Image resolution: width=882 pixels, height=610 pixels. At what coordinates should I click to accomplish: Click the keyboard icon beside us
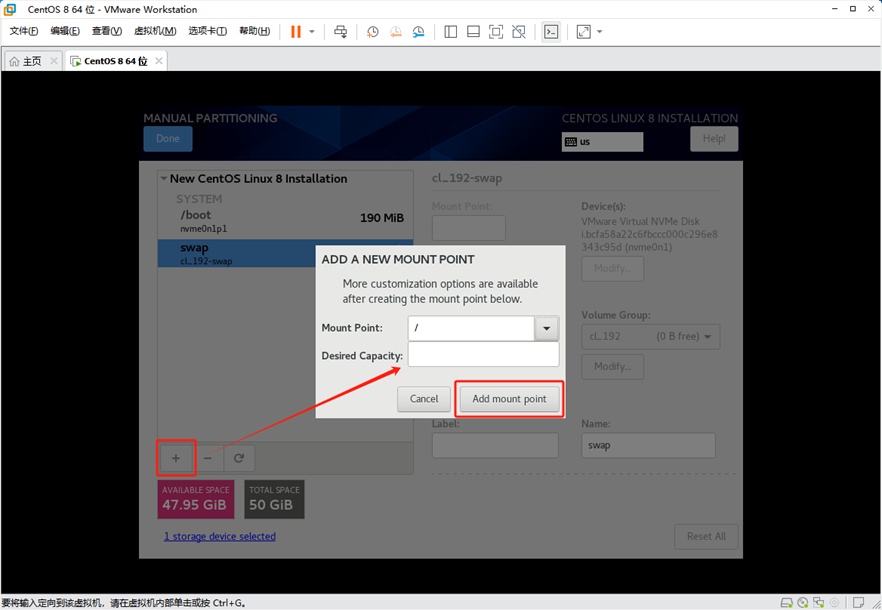571,142
